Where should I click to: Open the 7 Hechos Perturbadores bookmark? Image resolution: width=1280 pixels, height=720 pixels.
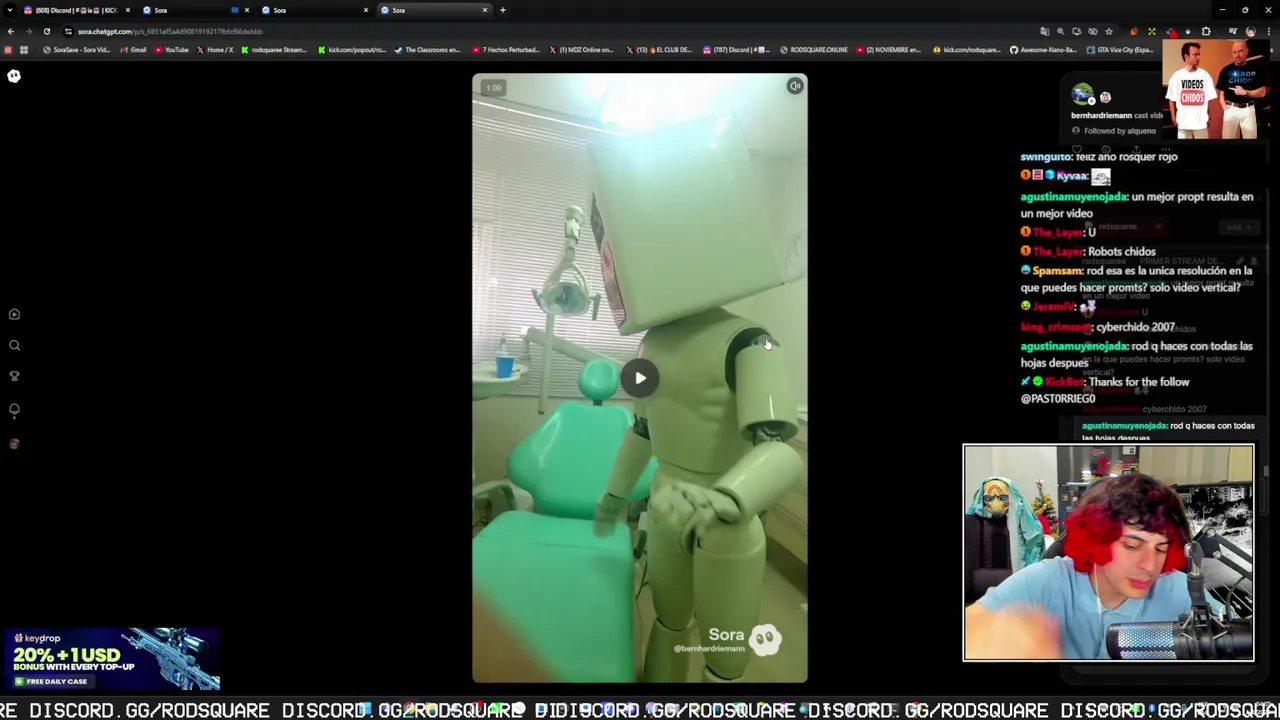click(x=505, y=50)
